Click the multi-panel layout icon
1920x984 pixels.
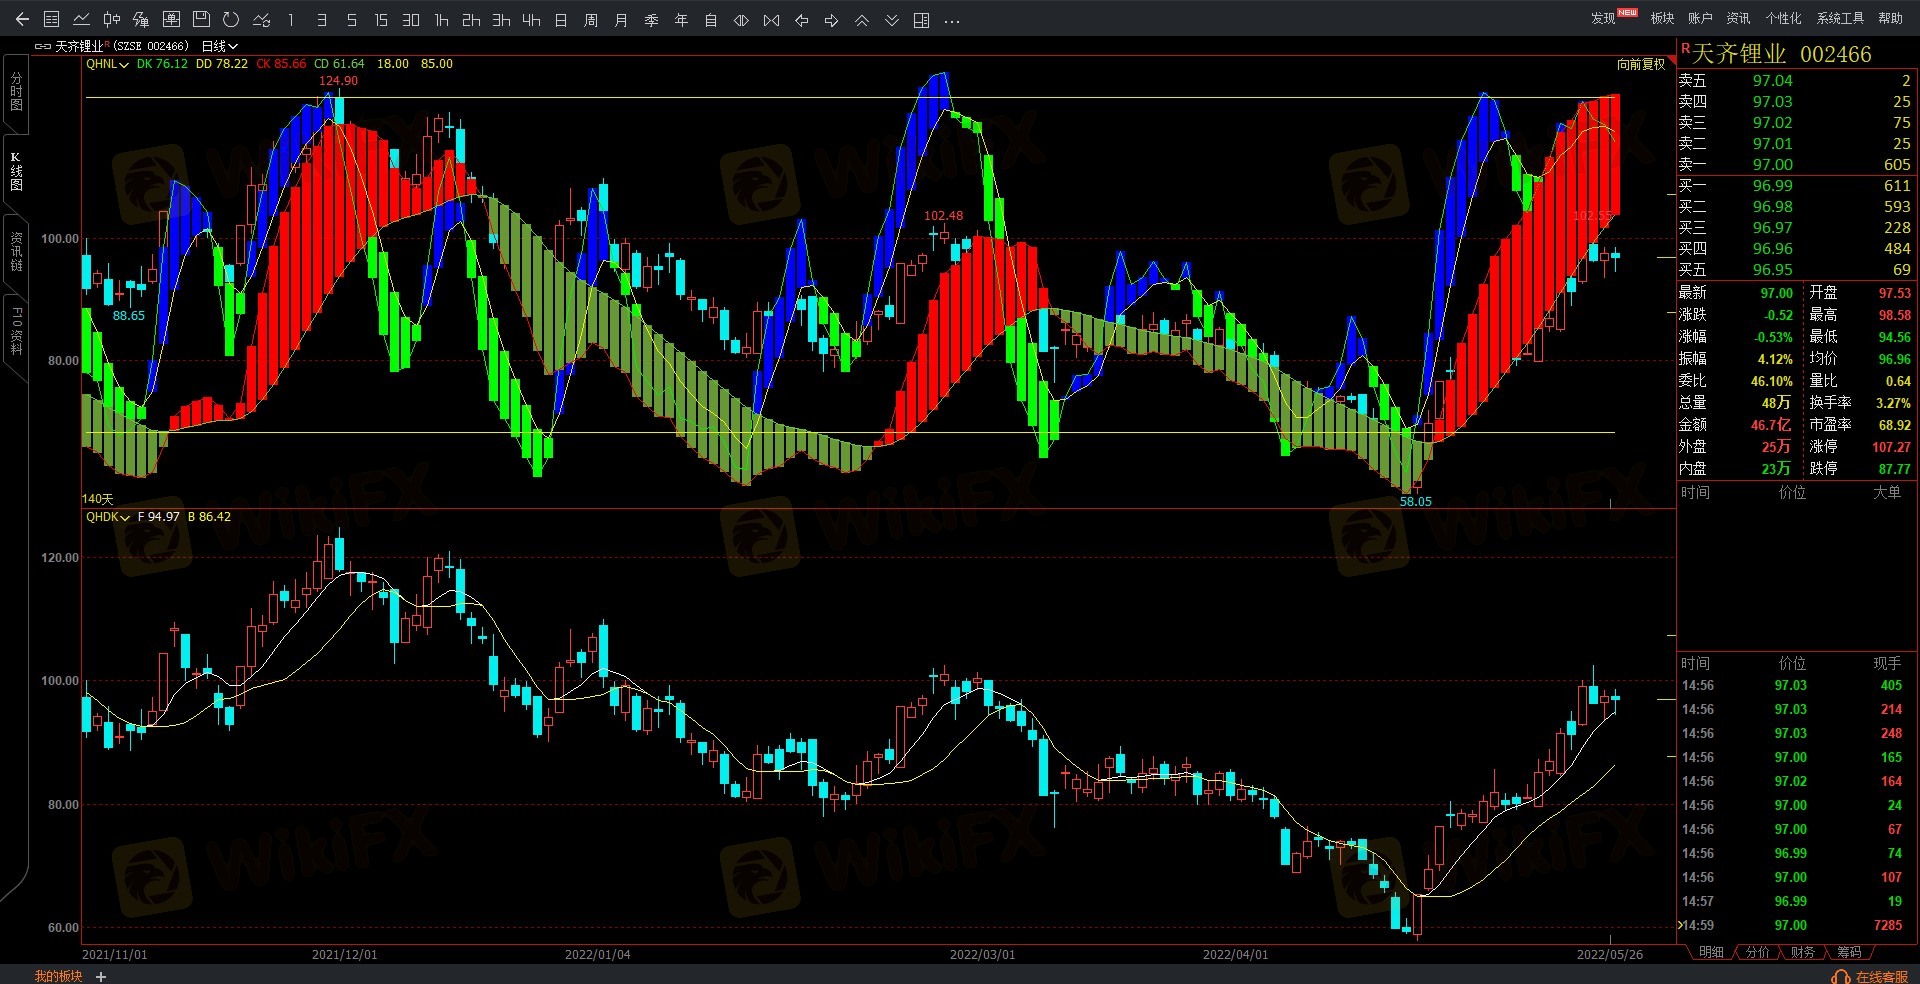[921, 19]
